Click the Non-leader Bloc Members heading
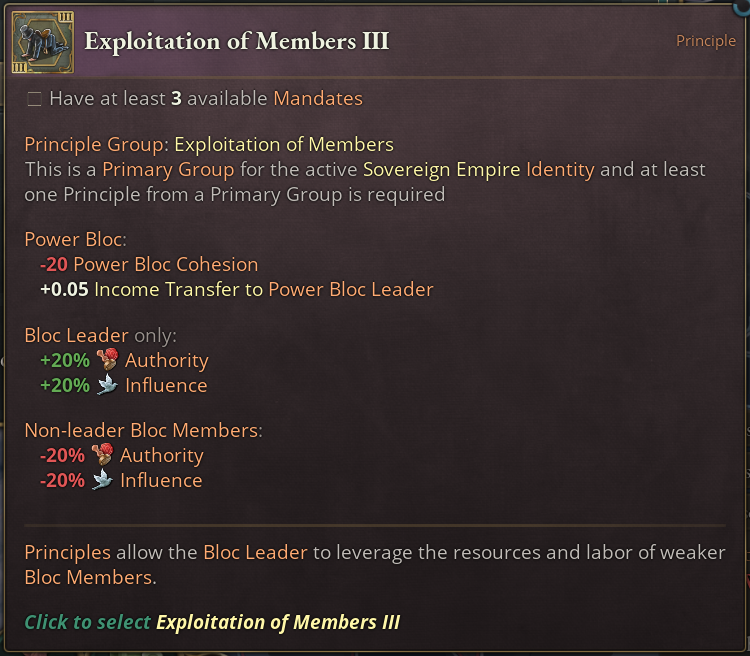750x656 pixels. [143, 431]
